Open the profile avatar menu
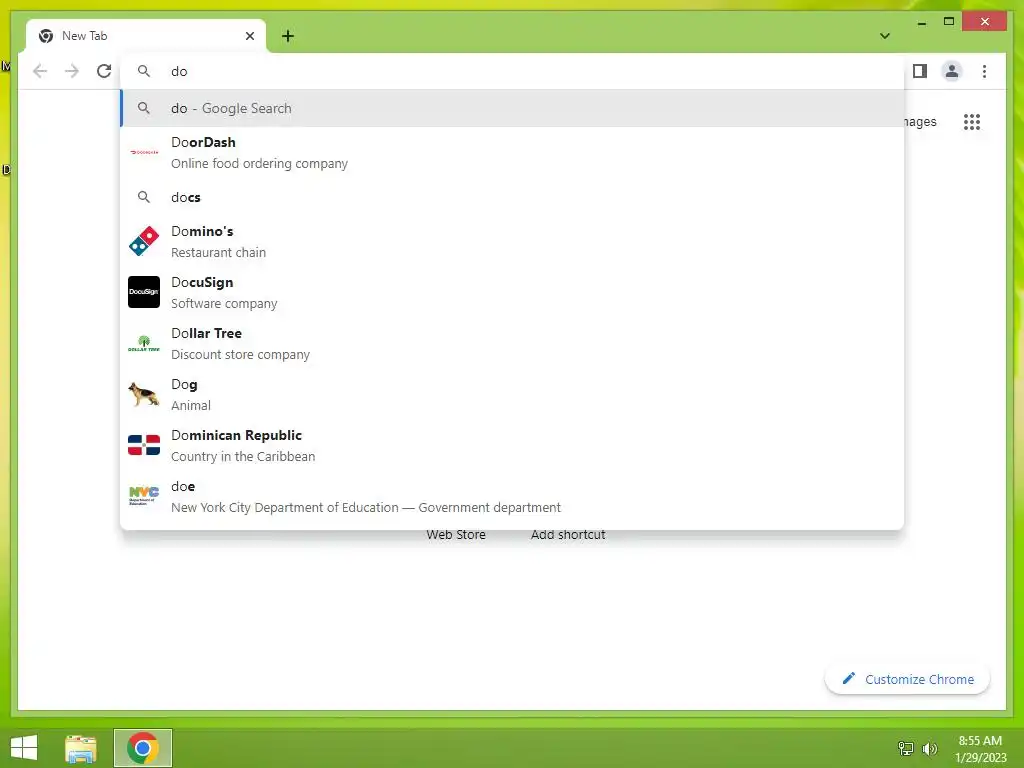Screen dimensions: 1024x768 [952, 71]
